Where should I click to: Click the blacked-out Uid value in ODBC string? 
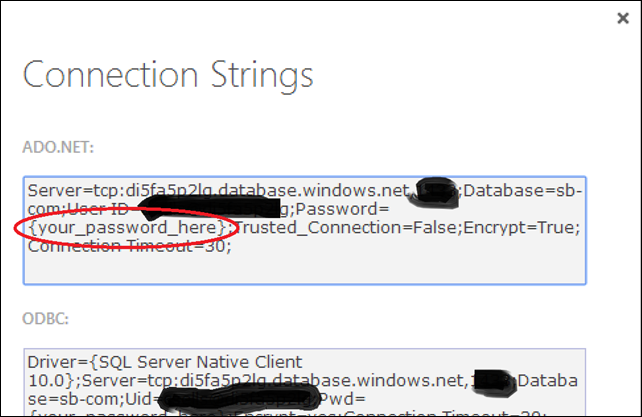[x=239, y=397]
